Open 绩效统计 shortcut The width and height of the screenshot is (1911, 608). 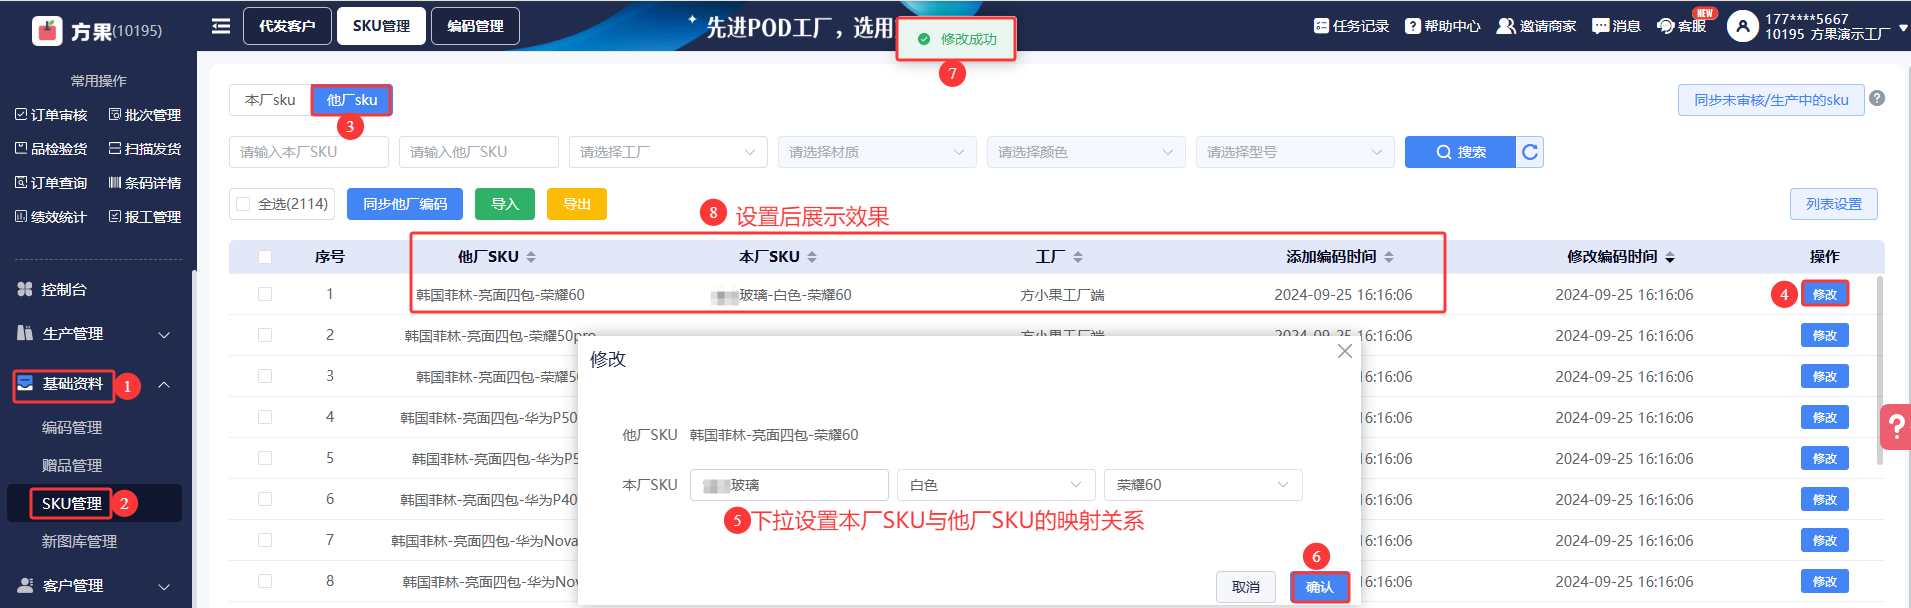pyautogui.click(x=51, y=217)
